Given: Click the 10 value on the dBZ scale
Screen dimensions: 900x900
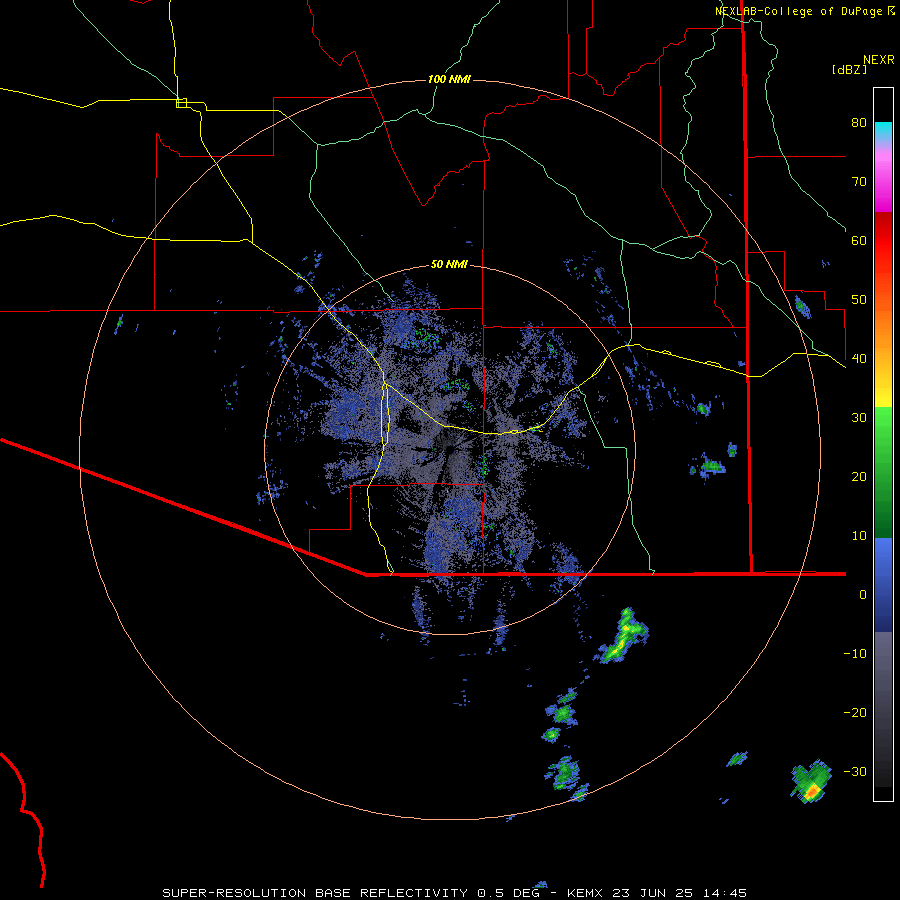Looking at the screenshot, I should point(859,536).
